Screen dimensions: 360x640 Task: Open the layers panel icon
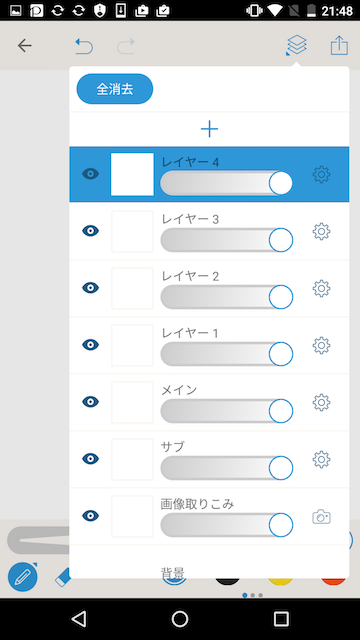click(x=297, y=45)
